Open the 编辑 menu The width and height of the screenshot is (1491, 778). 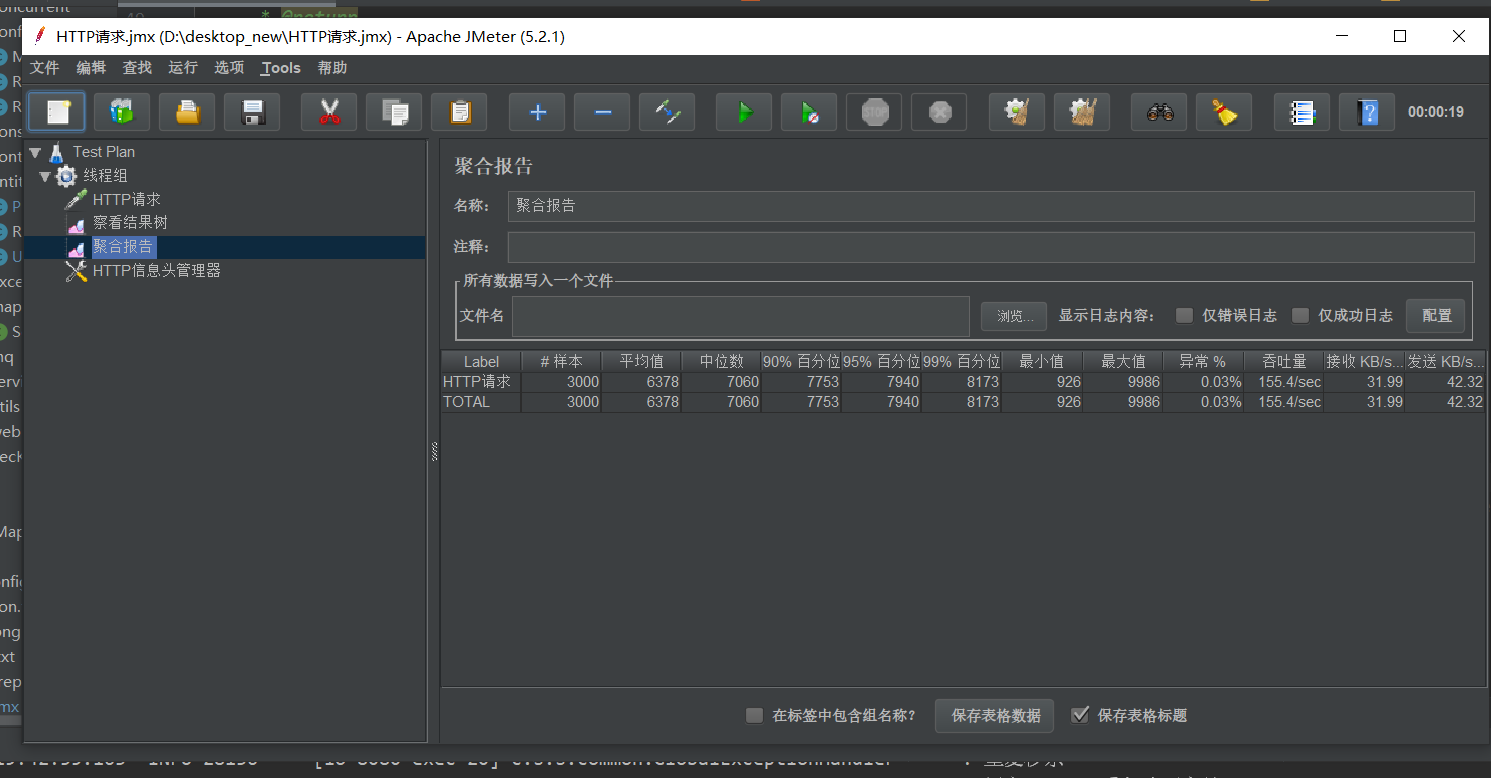click(91, 68)
